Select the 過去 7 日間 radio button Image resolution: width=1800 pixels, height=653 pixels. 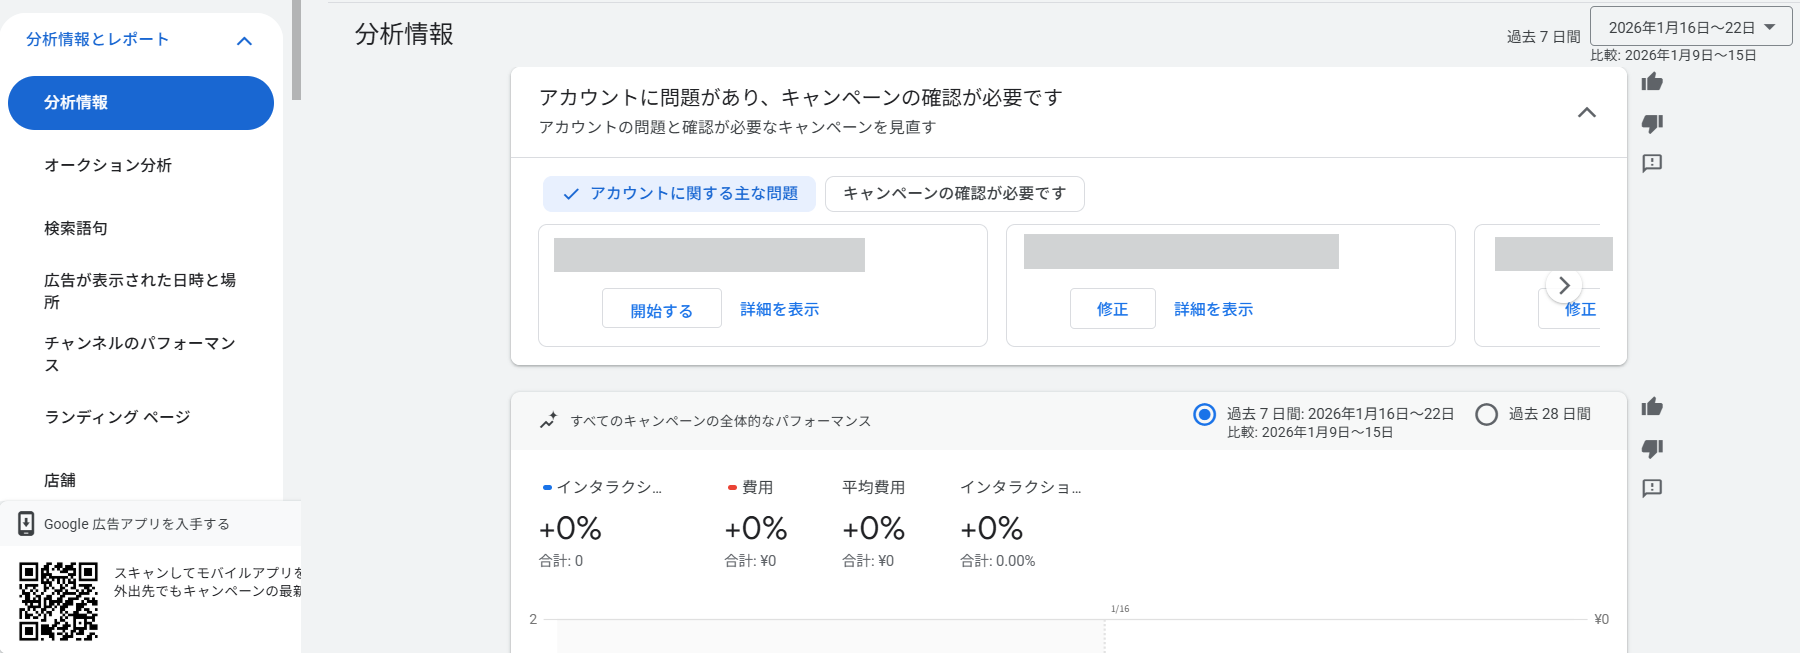point(1205,414)
